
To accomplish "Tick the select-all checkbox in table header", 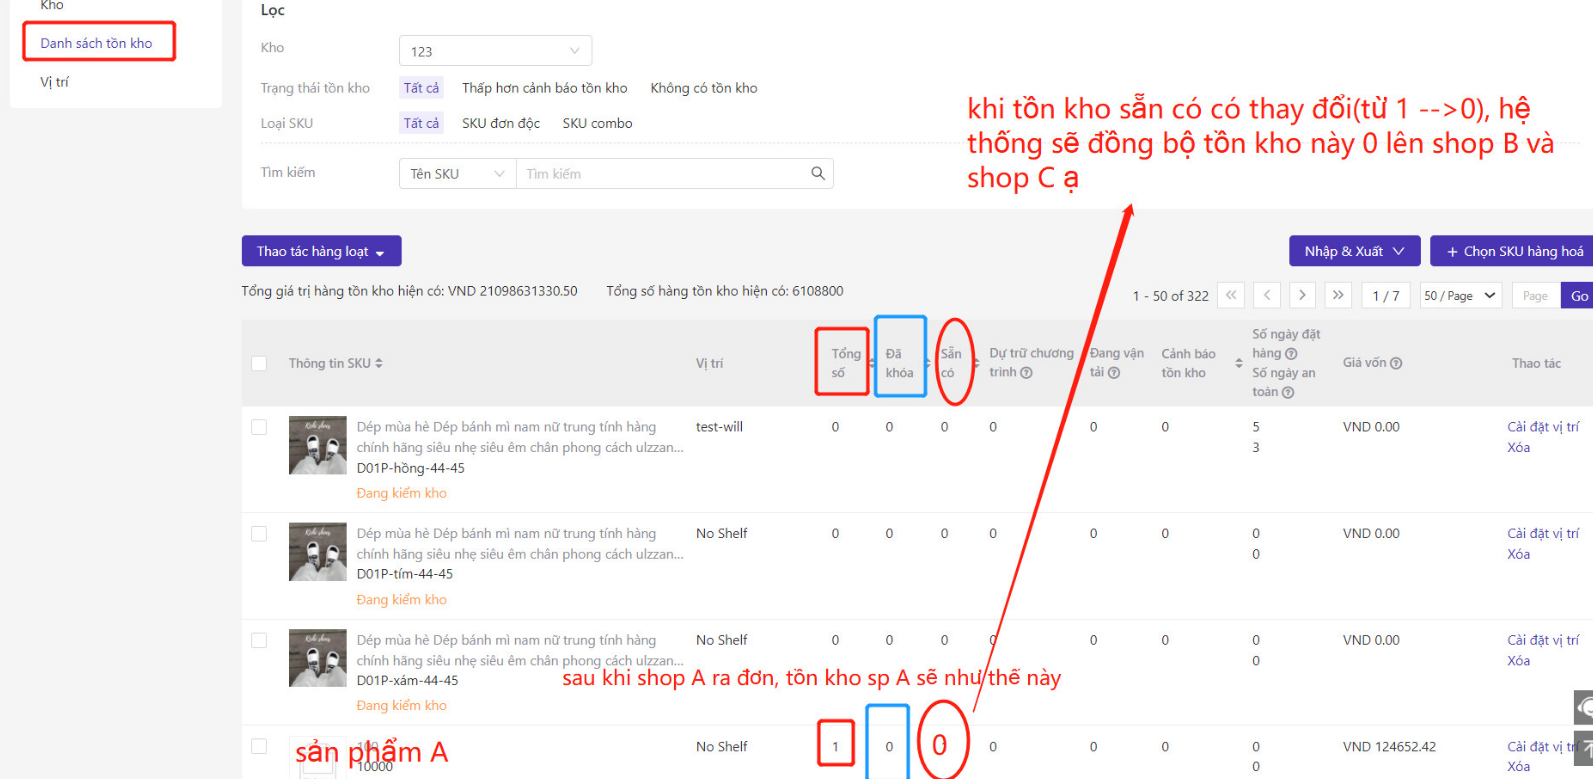I will coord(259,363).
